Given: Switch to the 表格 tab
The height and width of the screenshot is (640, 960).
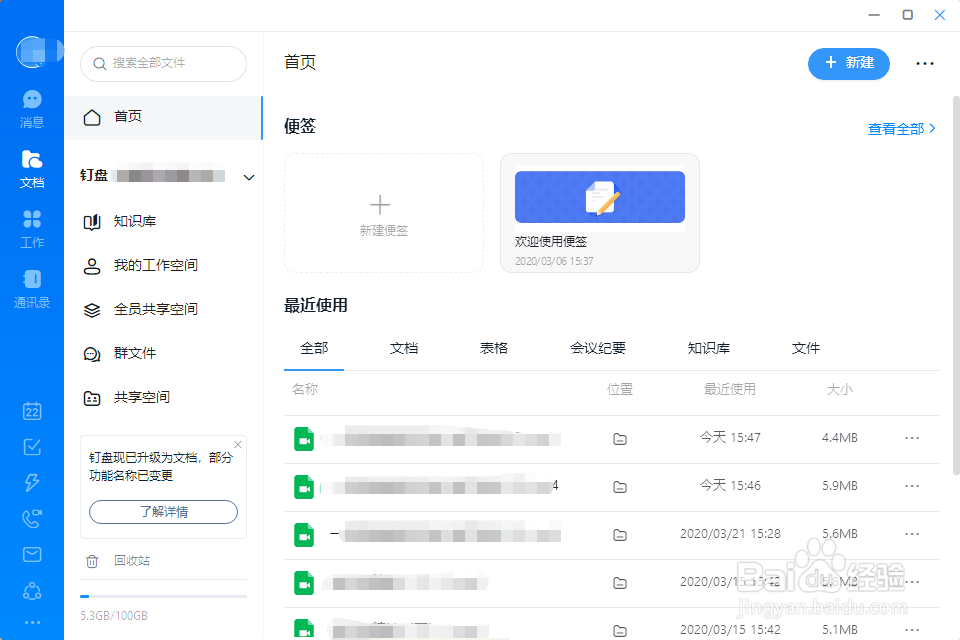Looking at the screenshot, I should (x=493, y=348).
